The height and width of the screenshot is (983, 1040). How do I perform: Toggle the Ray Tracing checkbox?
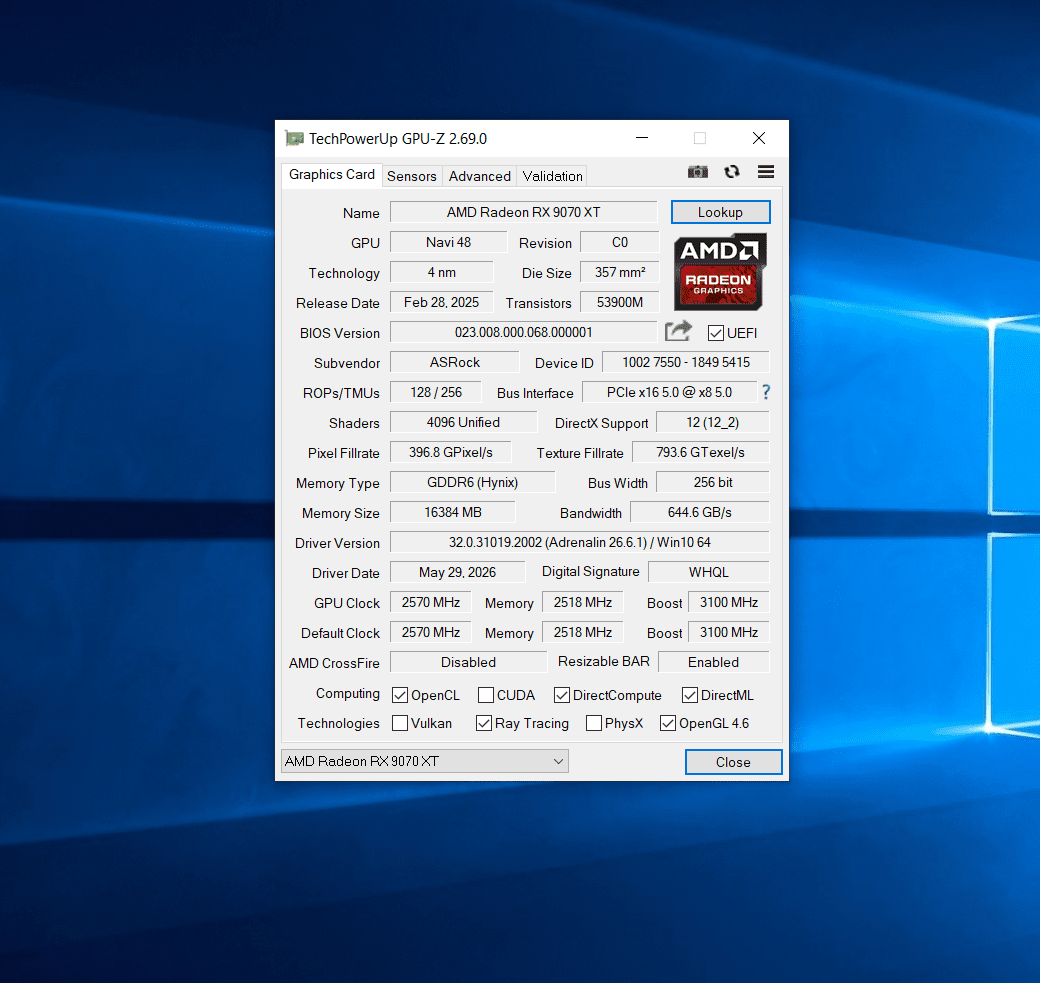(x=484, y=723)
